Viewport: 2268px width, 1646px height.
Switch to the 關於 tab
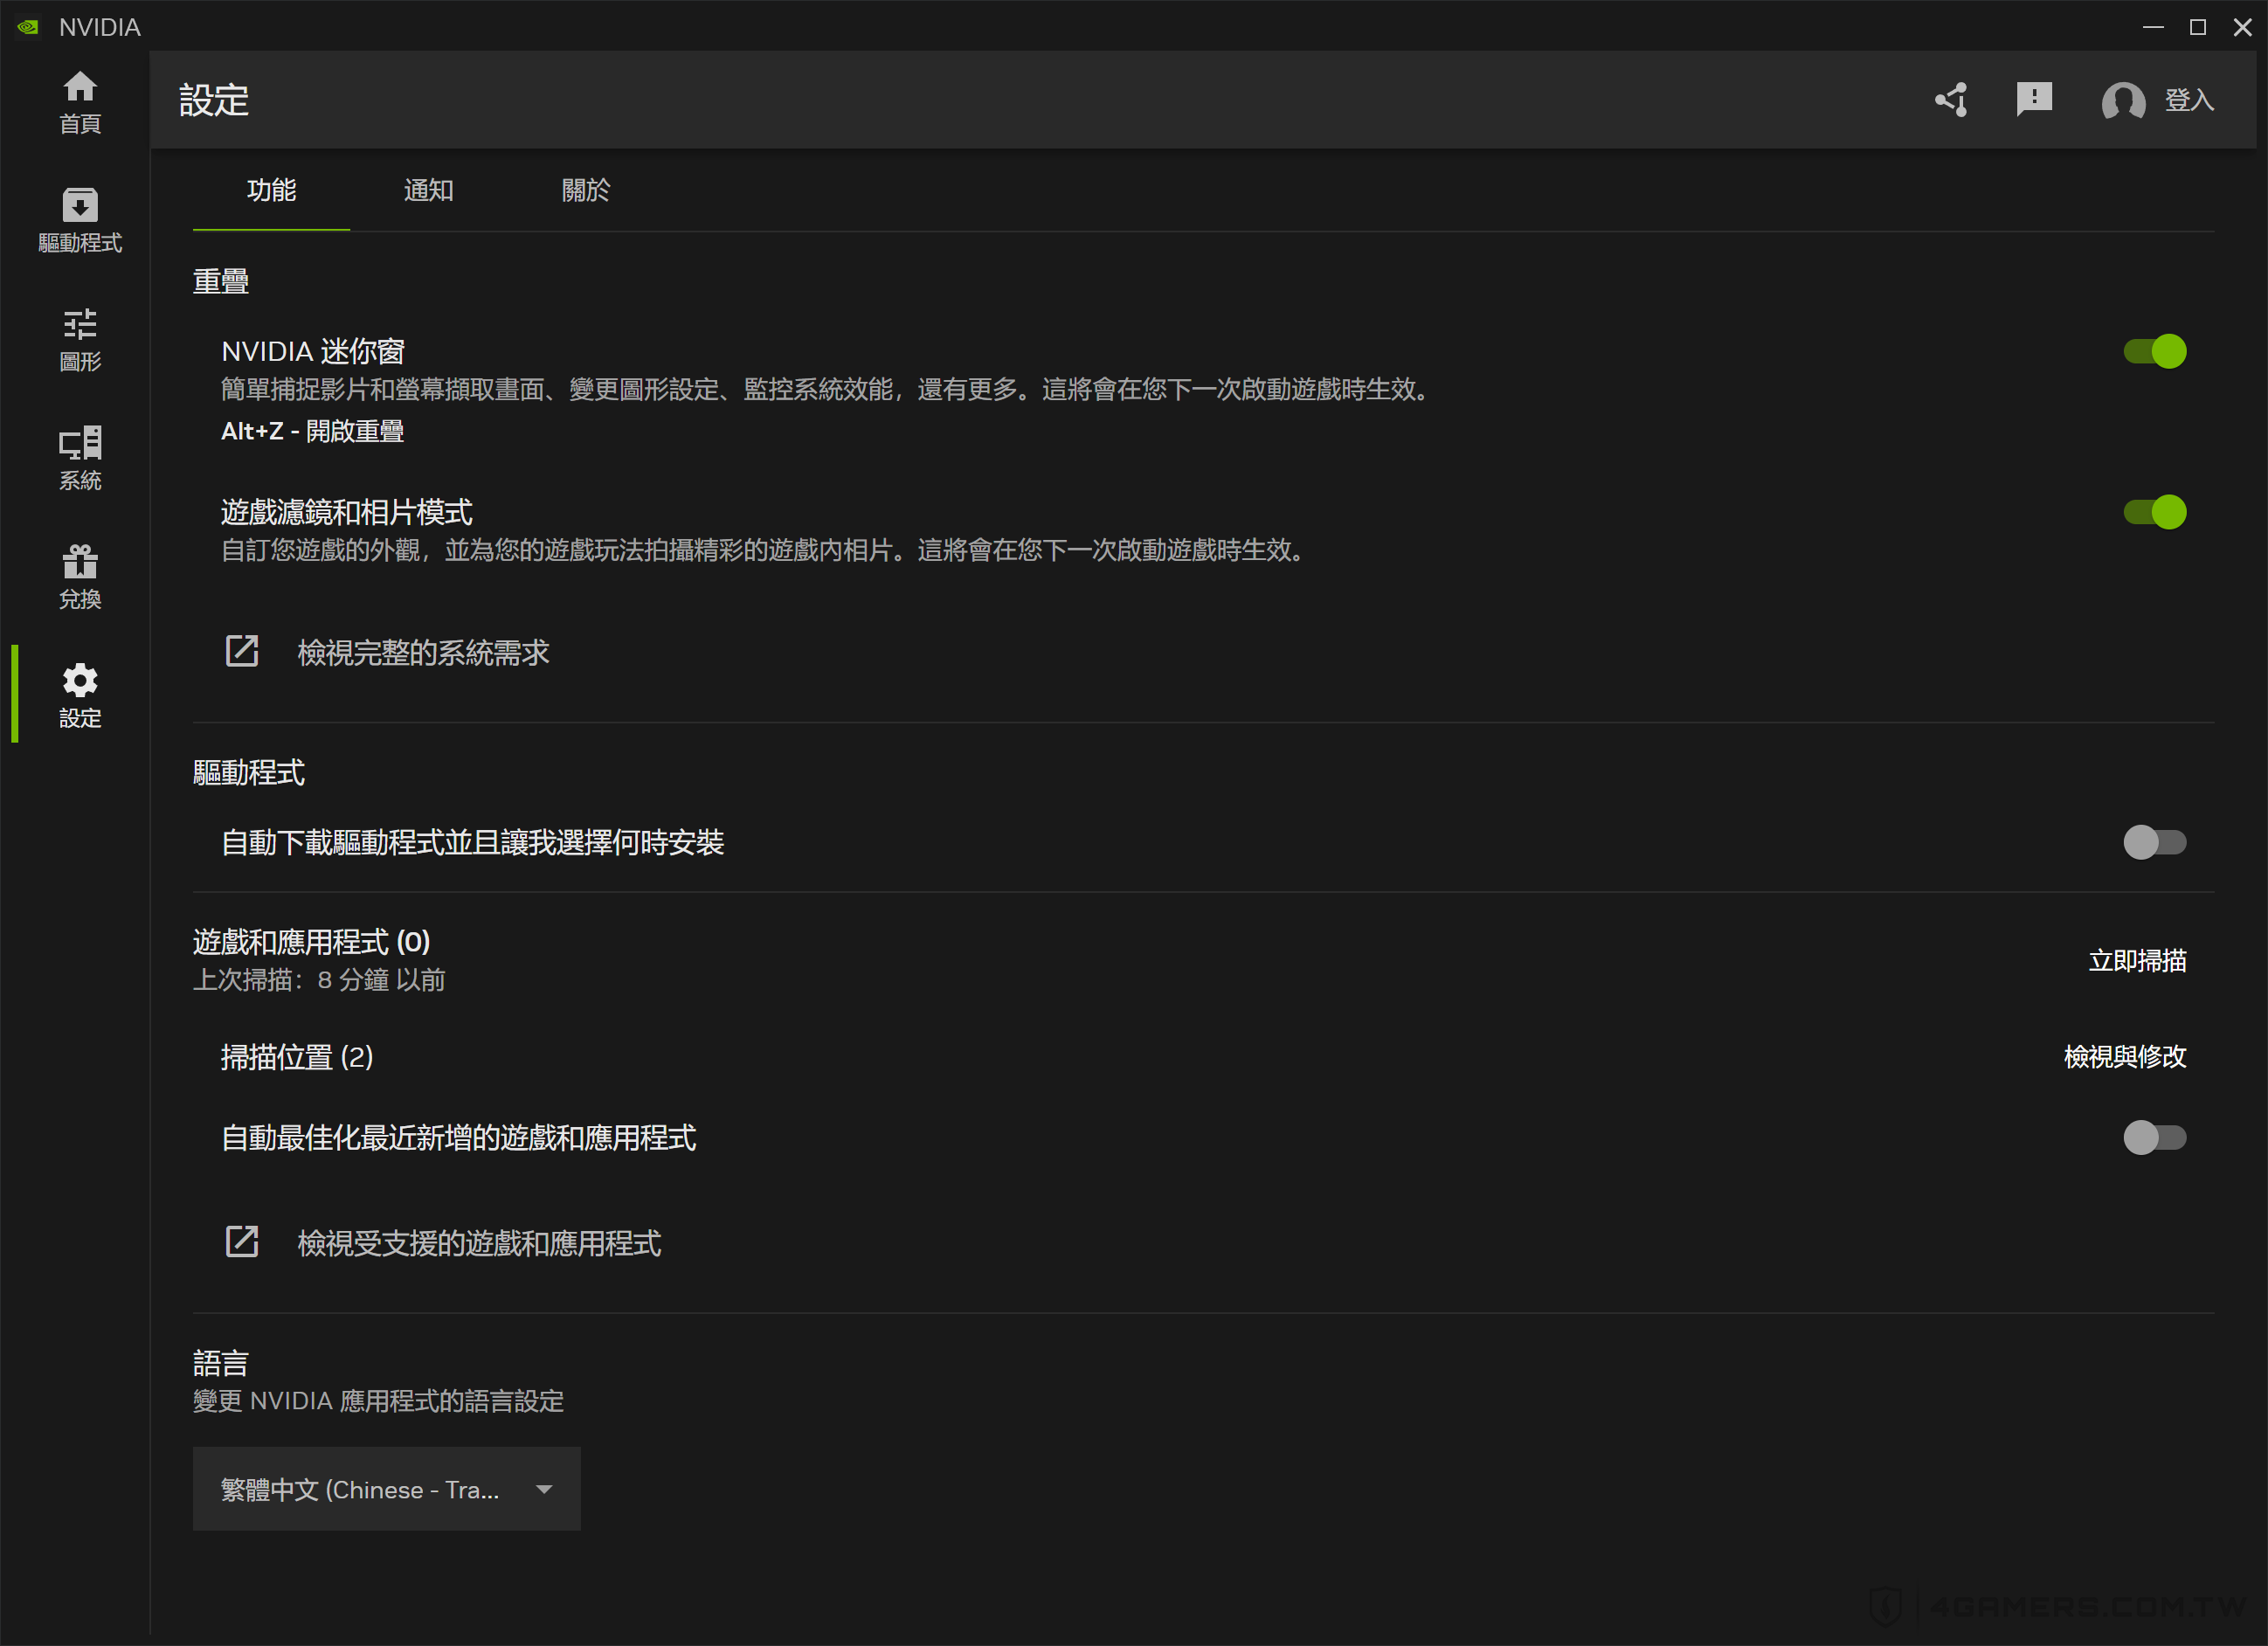[585, 190]
